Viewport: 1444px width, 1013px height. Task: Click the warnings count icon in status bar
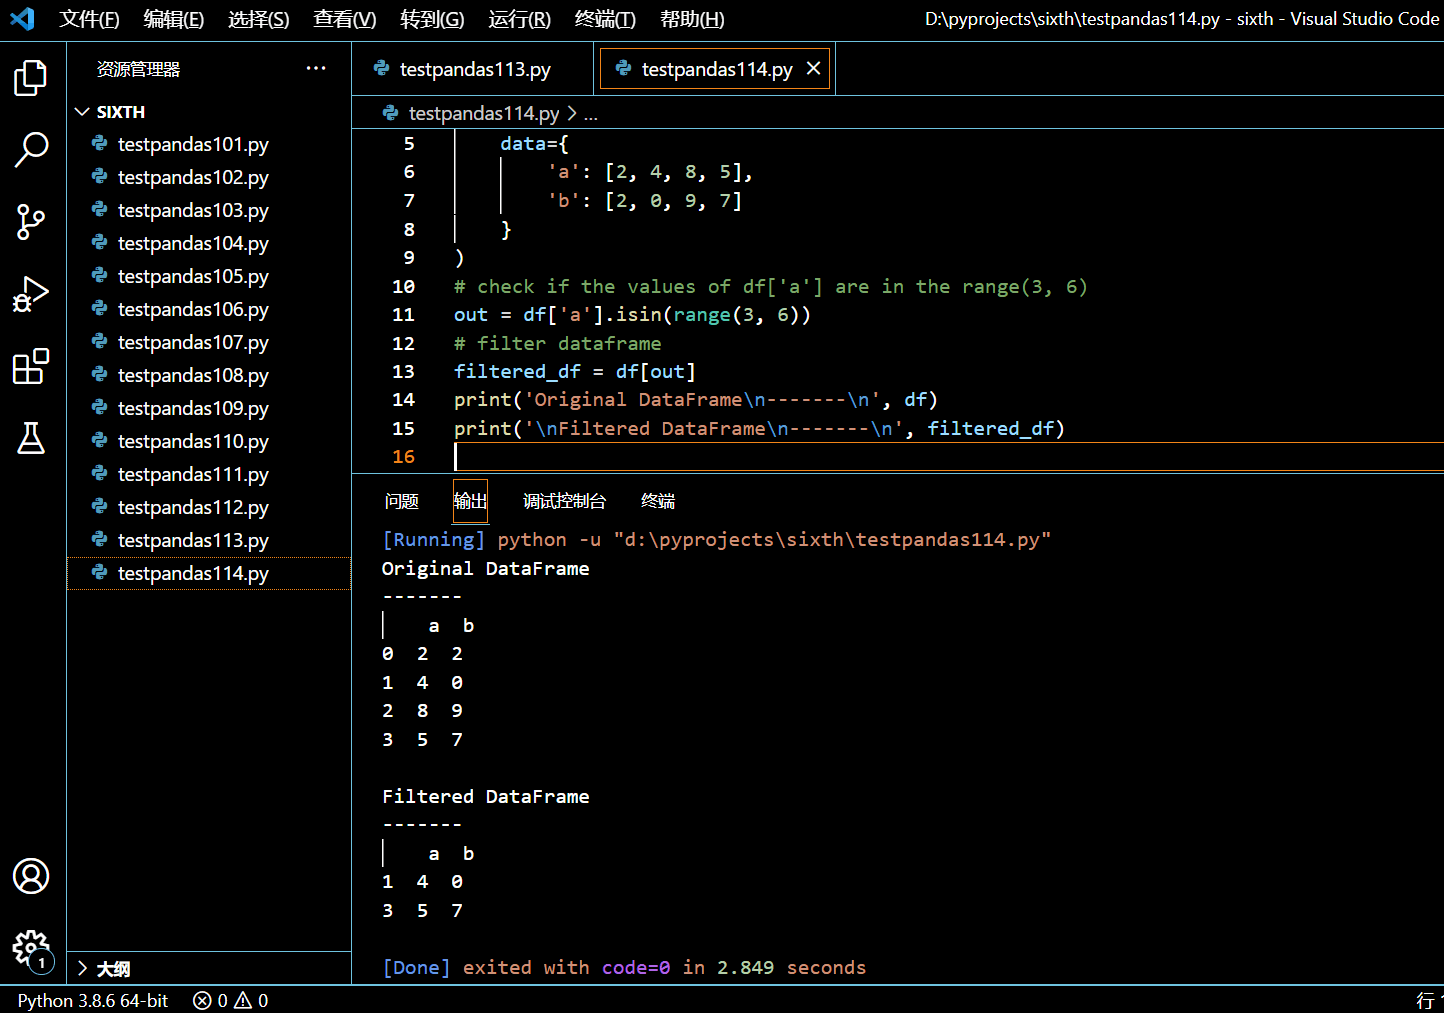tap(243, 1000)
